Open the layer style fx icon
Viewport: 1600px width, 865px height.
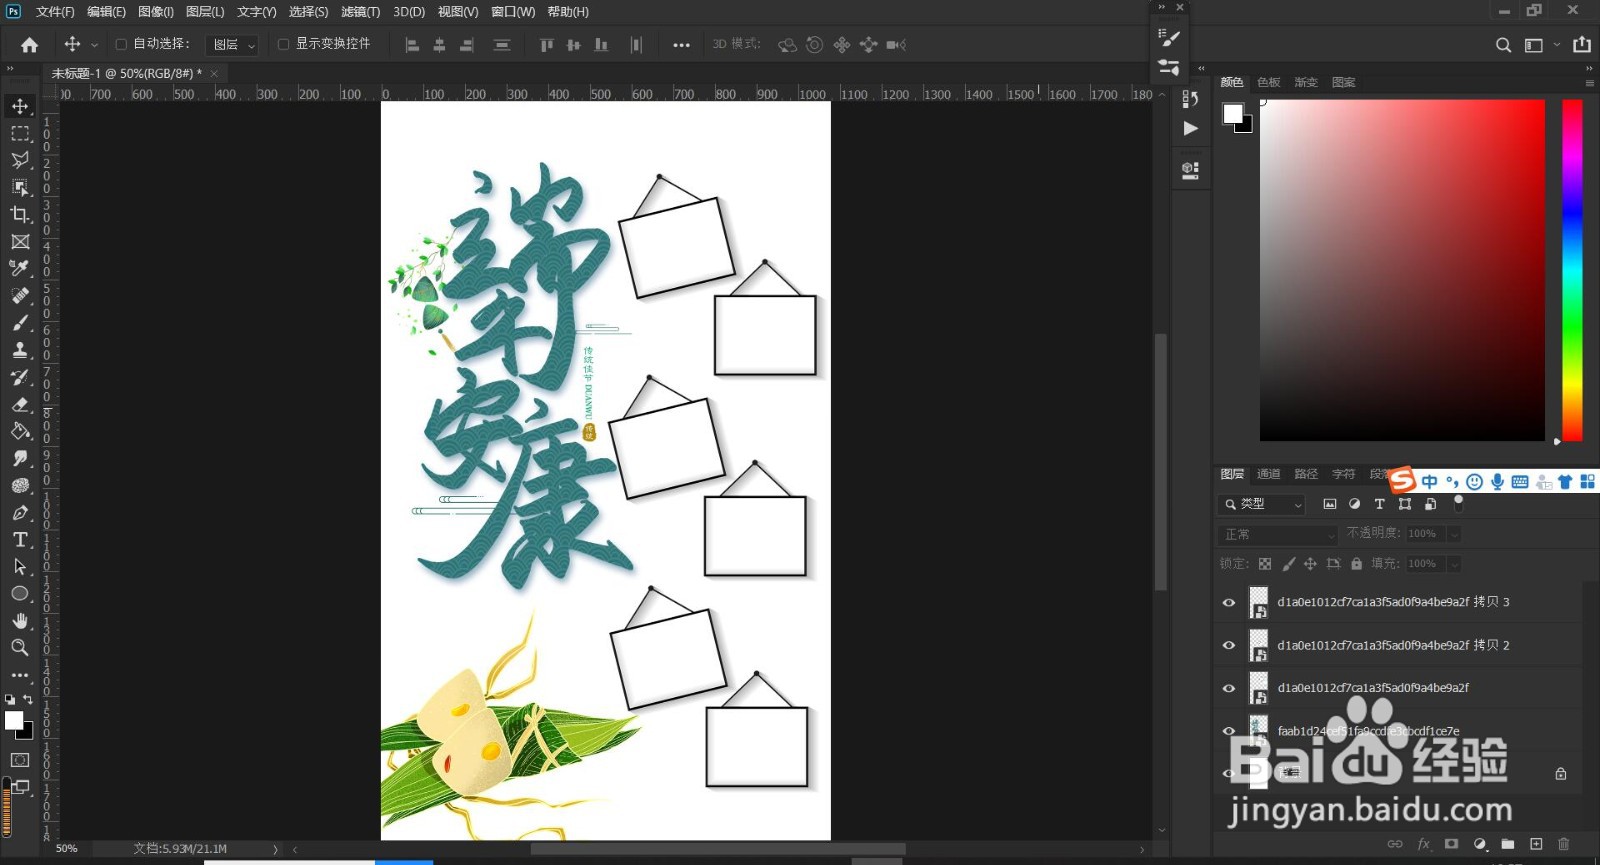1424,844
